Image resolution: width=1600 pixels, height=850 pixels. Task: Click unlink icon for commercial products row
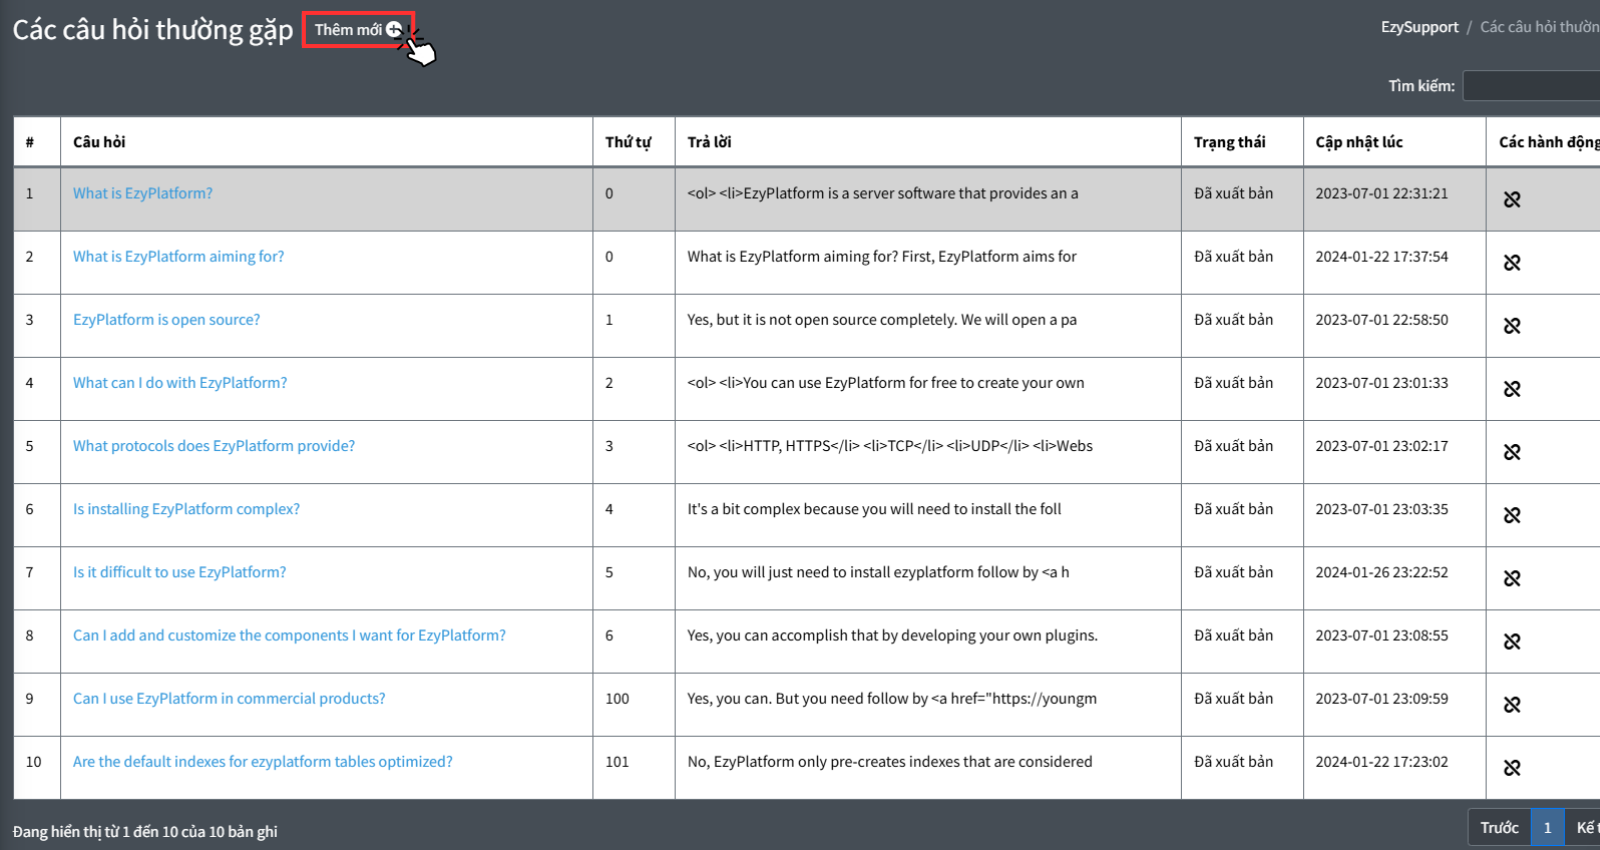[1511, 705]
